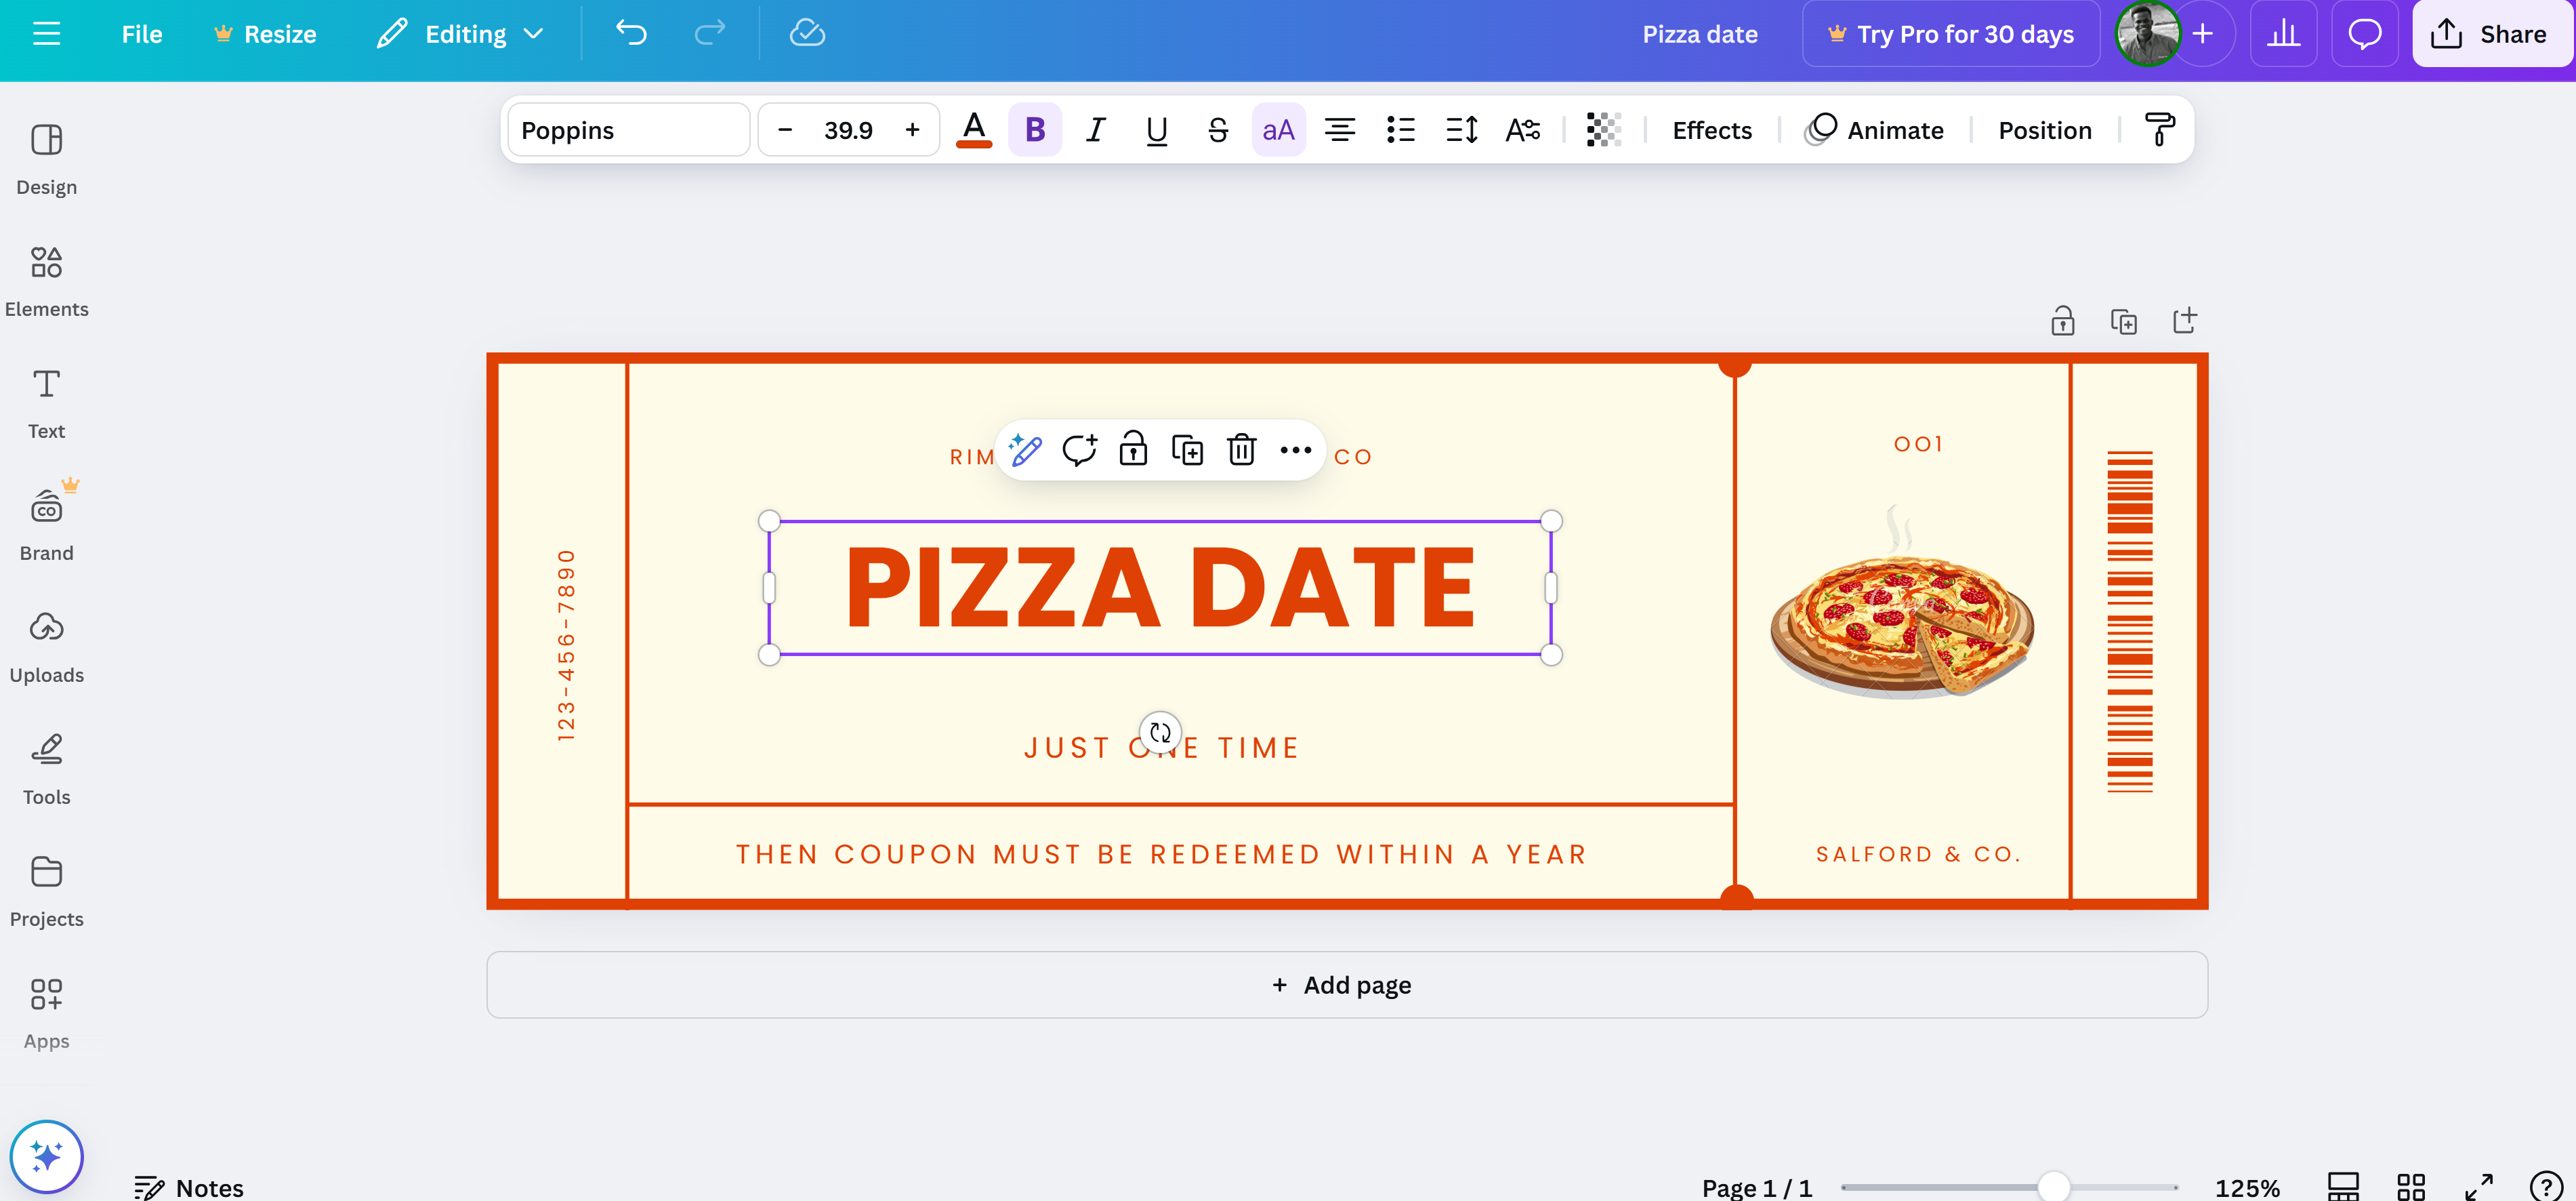Open the Poppins font dropdown

point(628,130)
